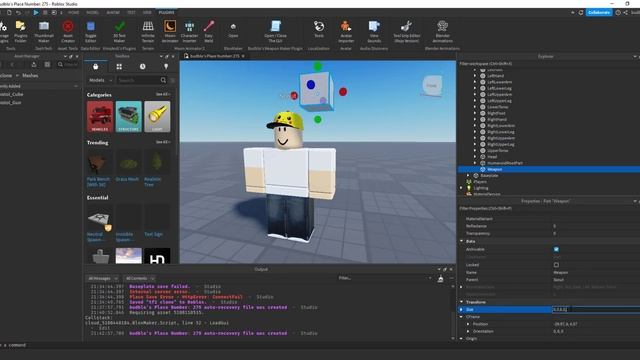Click the new file icon in quick access bar
Image resolution: width=640 pixels, height=360 pixels.
click(x=9, y=13)
